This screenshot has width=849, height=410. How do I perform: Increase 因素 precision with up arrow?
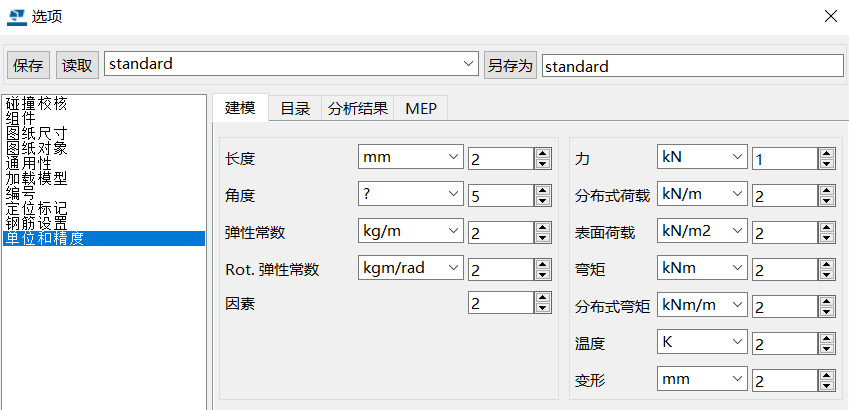click(x=543, y=297)
